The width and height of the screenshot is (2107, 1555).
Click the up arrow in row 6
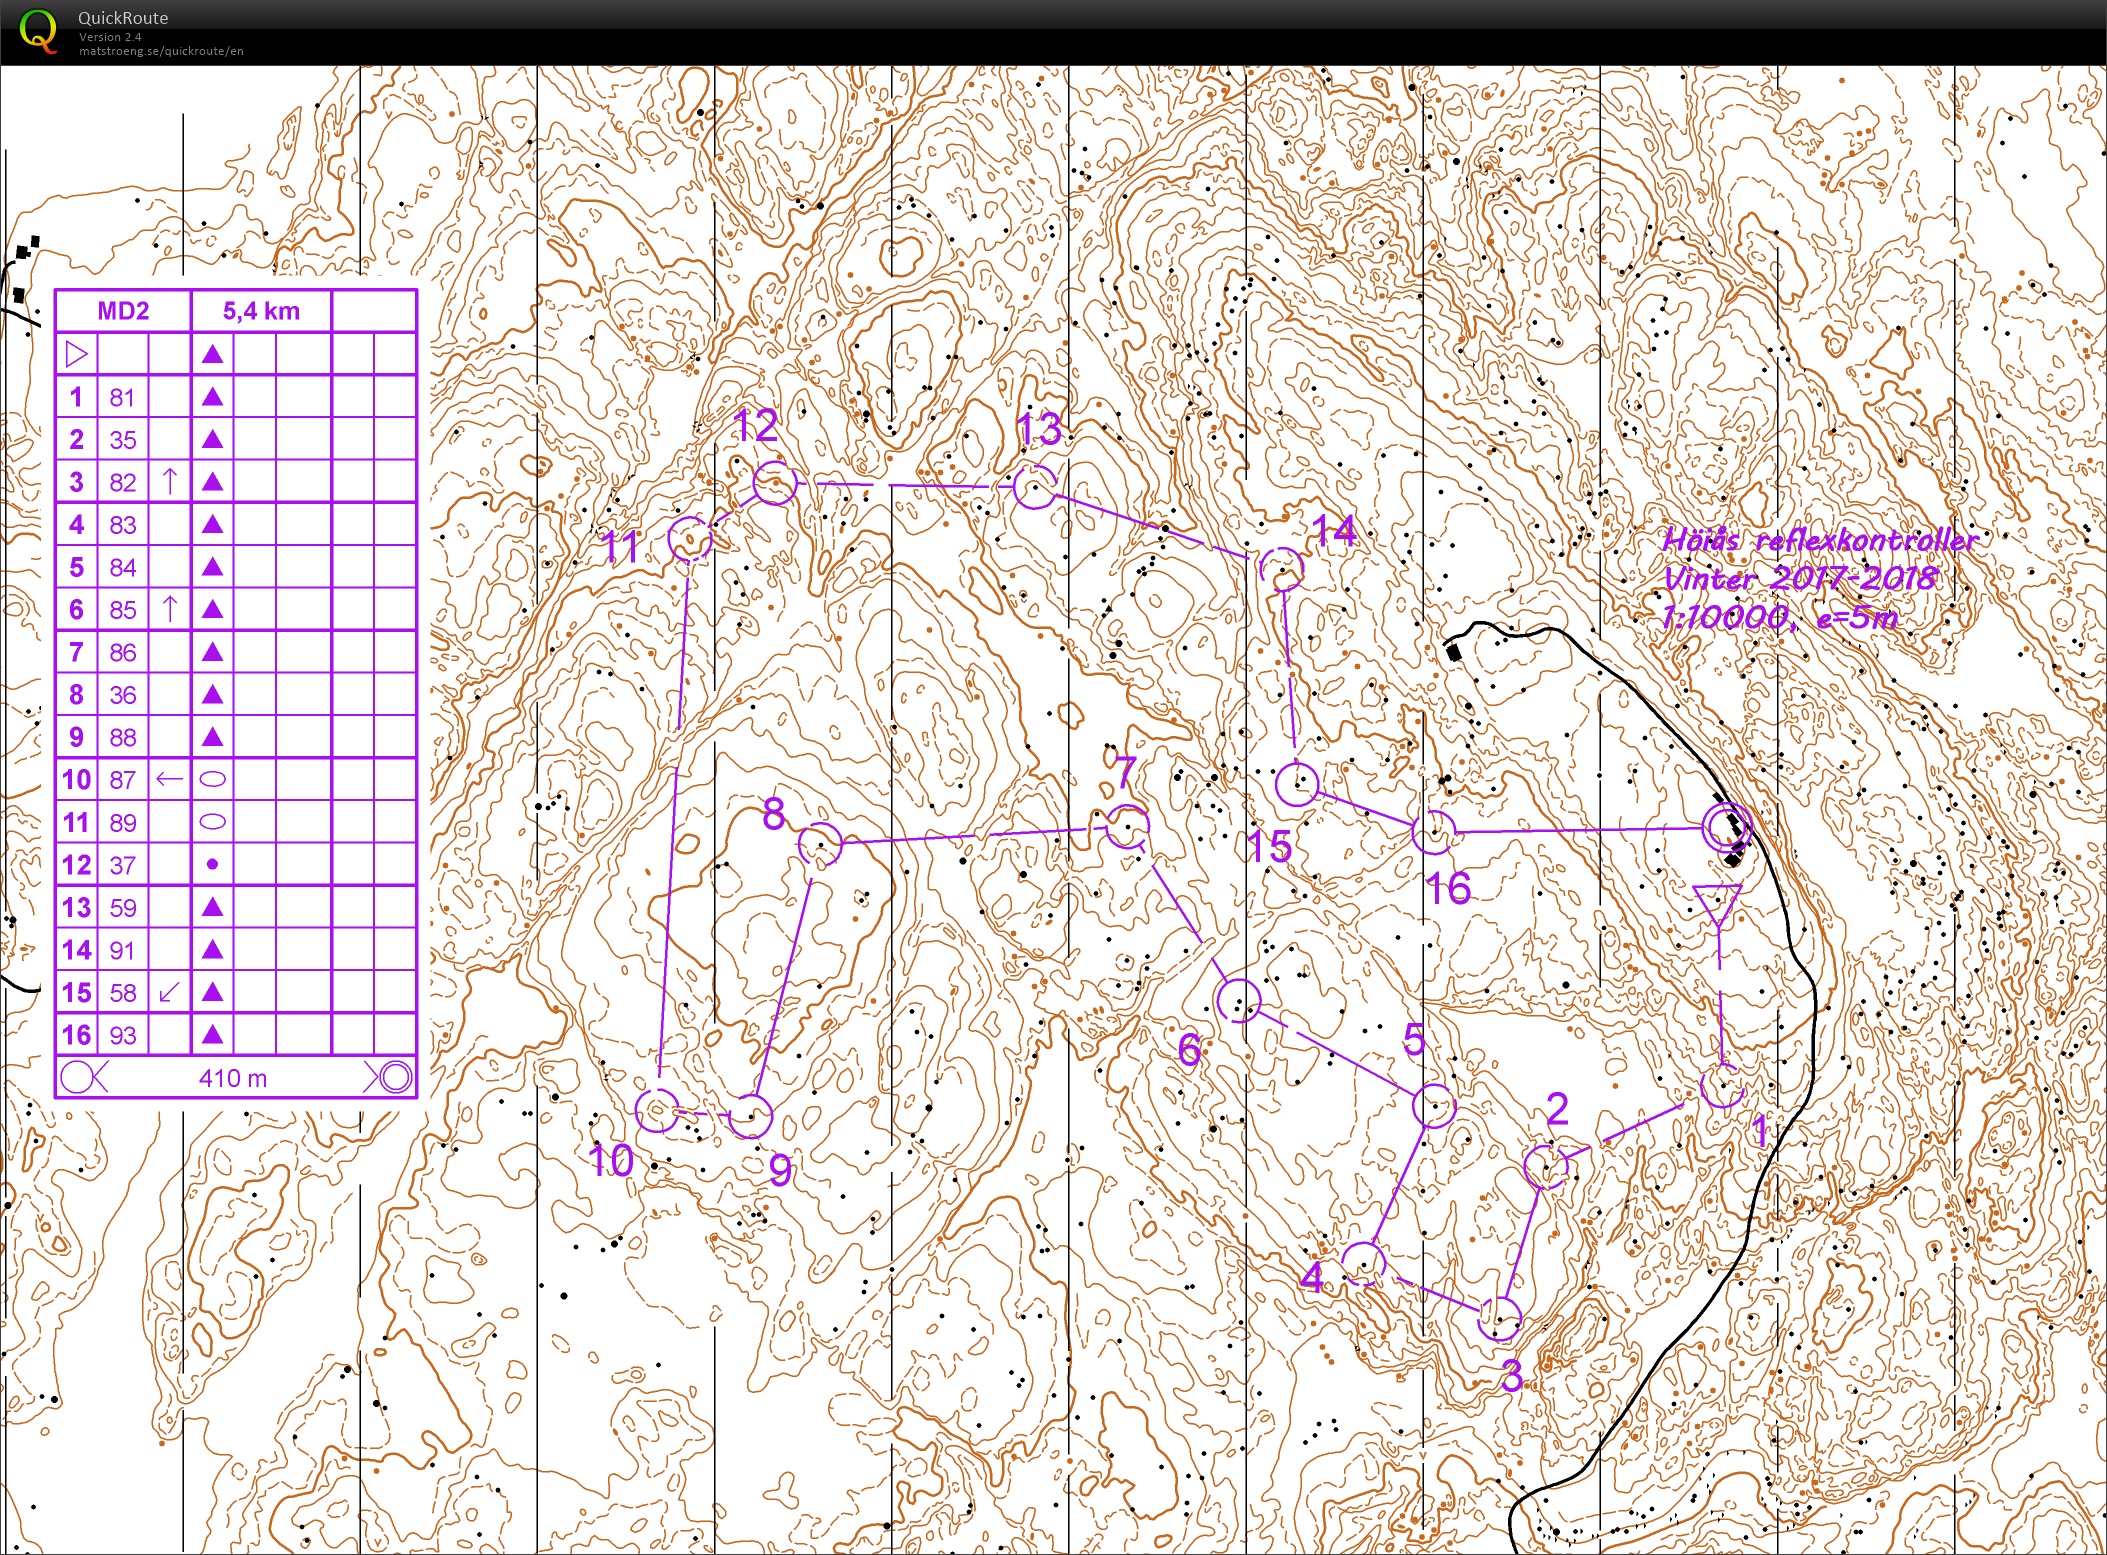click(169, 609)
